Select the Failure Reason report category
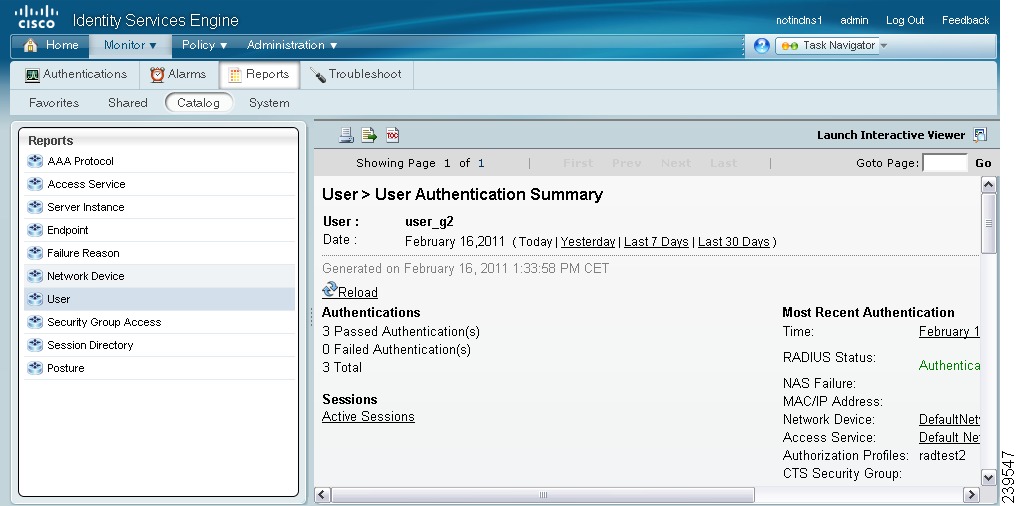The width and height of the screenshot is (1020, 506). pos(160,253)
